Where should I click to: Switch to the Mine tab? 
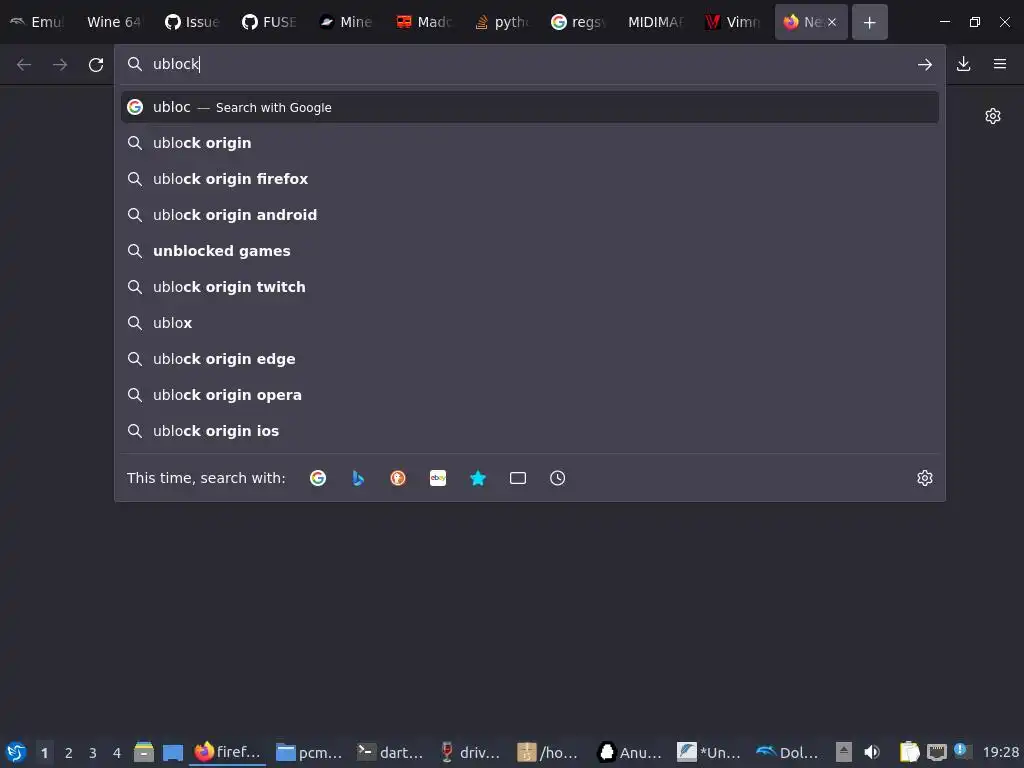345,22
